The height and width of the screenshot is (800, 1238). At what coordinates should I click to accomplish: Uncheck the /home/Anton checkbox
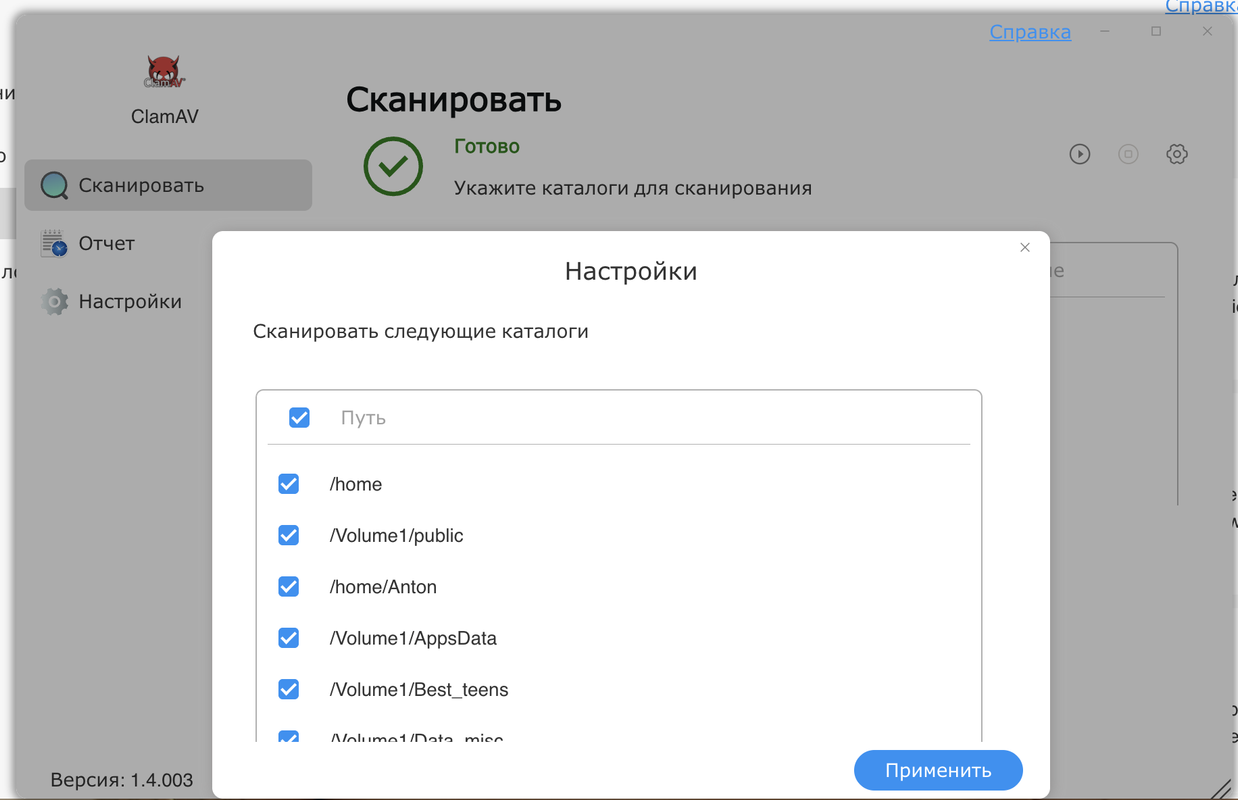tap(288, 586)
